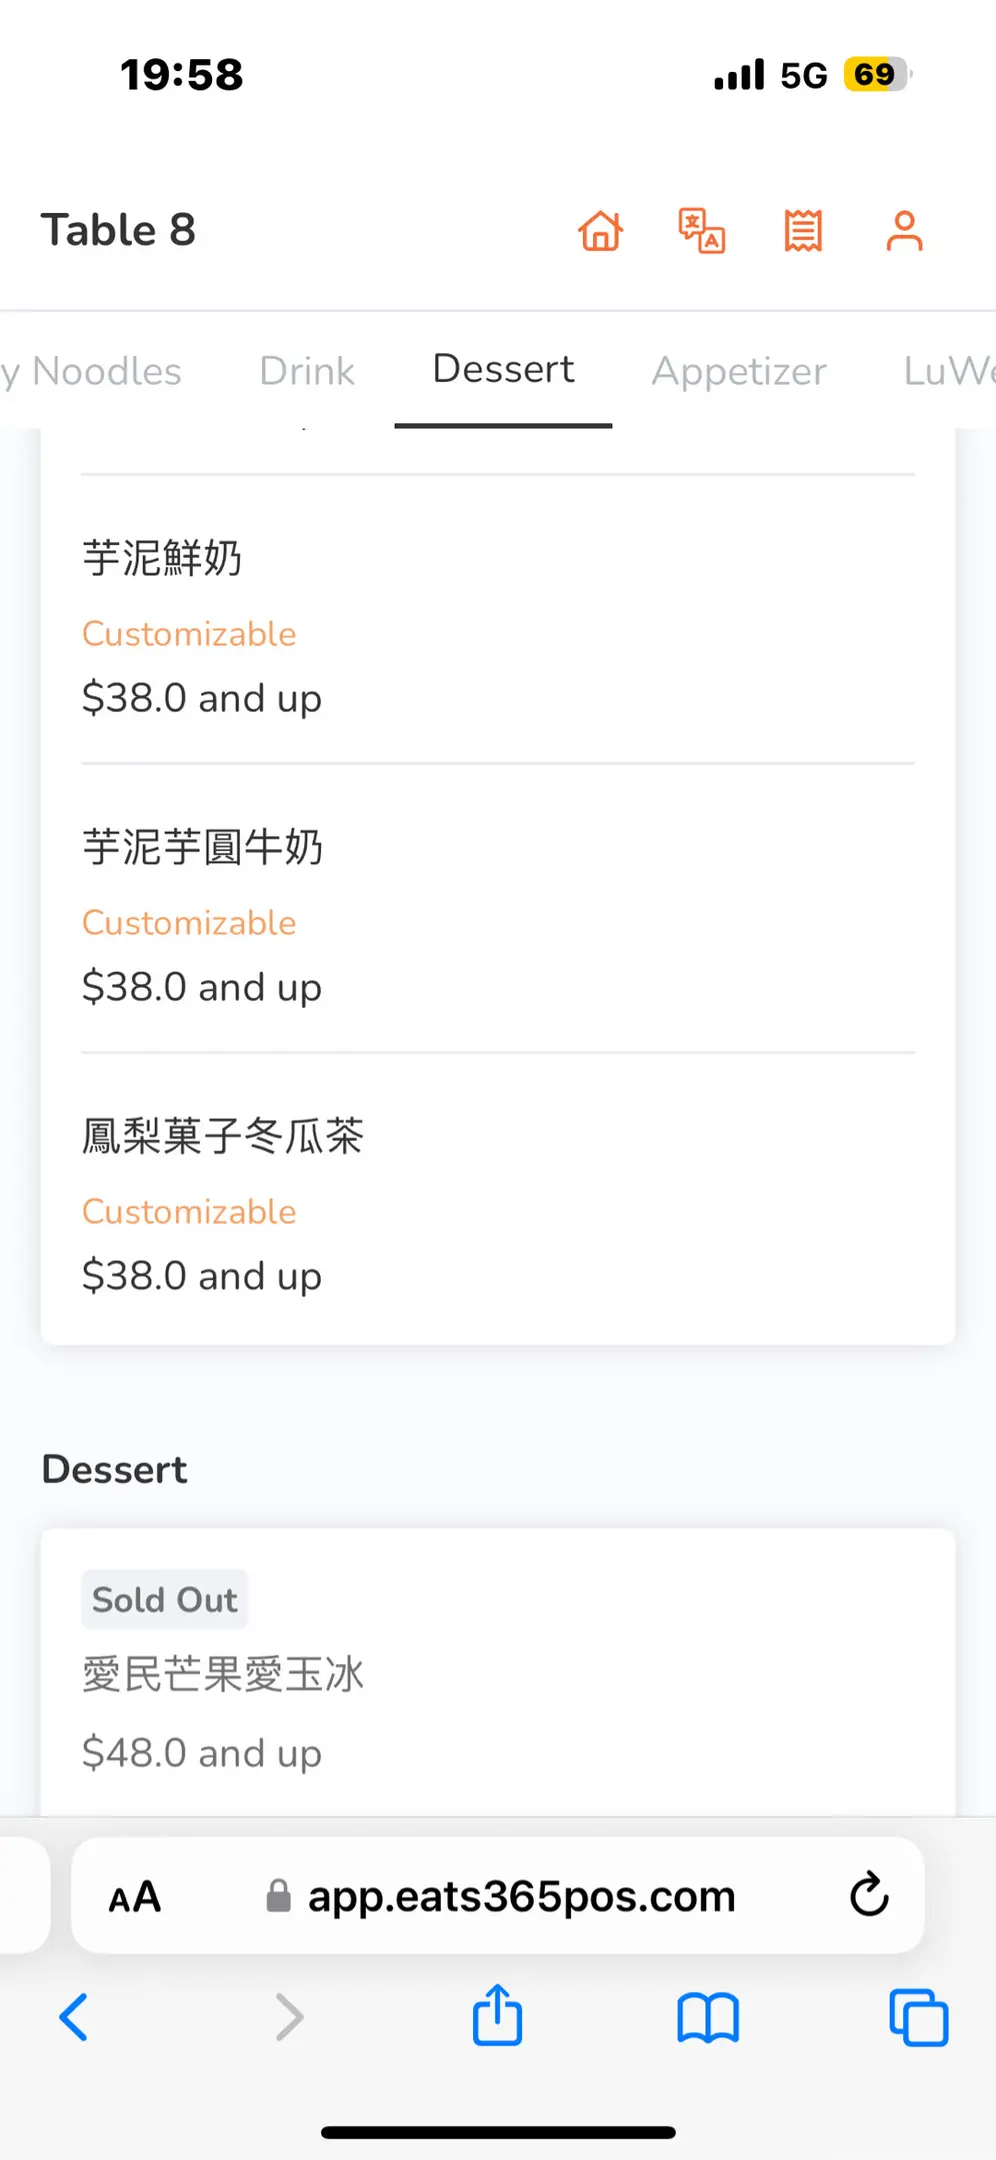Switch to the Drink tab
The height and width of the screenshot is (2160, 996).
[307, 371]
